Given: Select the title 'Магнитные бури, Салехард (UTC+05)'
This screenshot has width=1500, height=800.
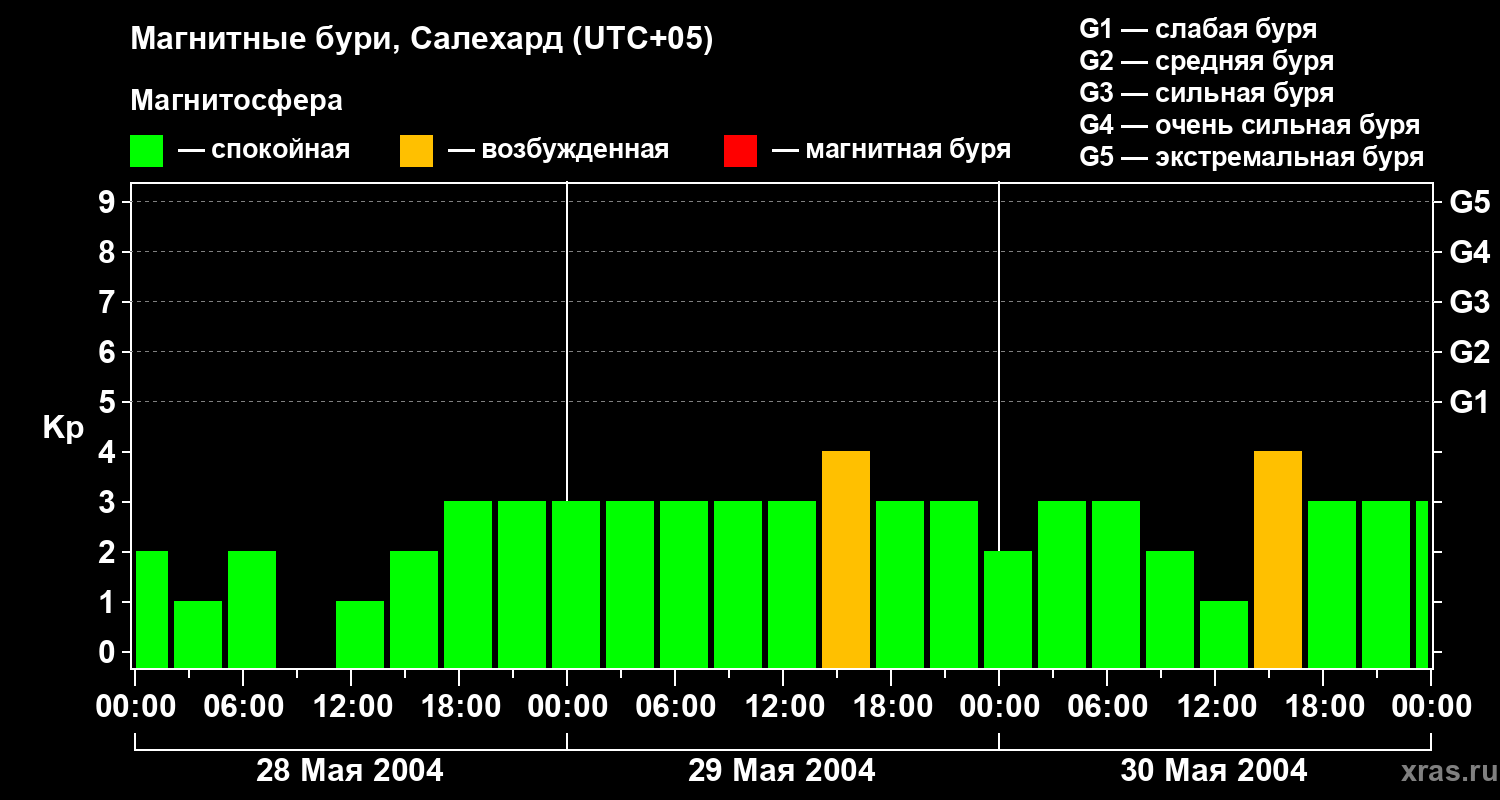Looking at the screenshot, I should [x=421, y=40].
